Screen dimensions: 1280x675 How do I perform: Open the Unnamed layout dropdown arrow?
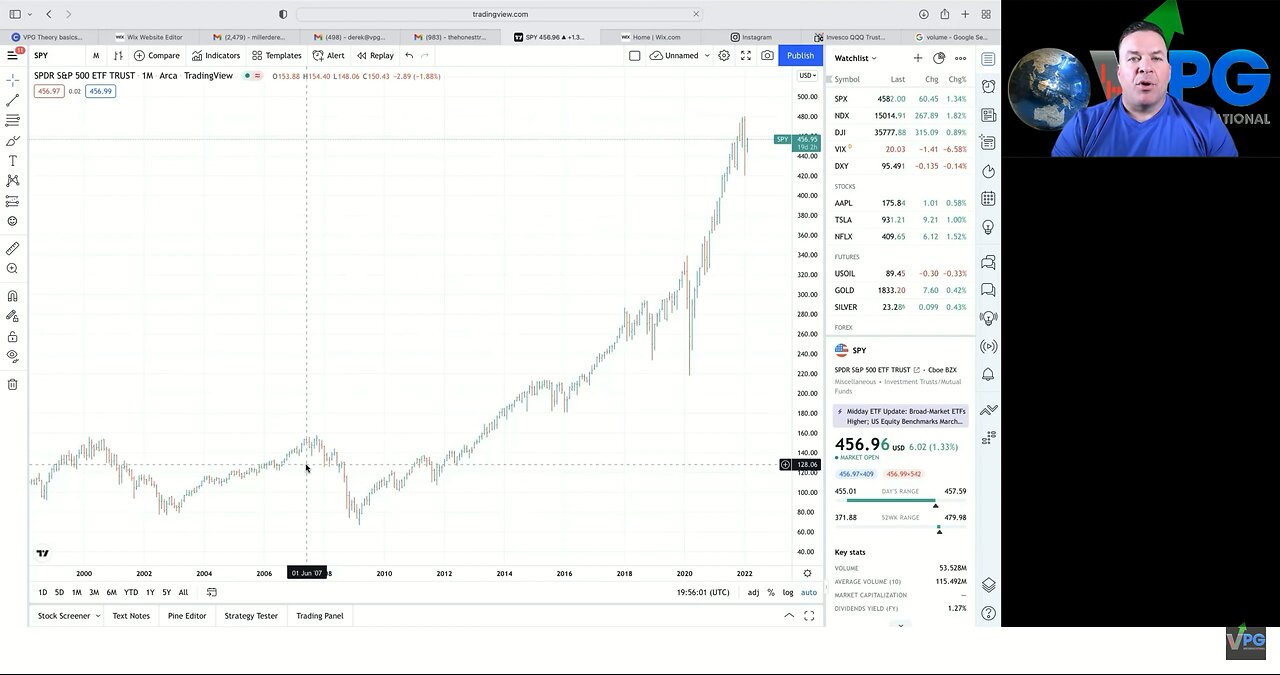(x=707, y=56)
